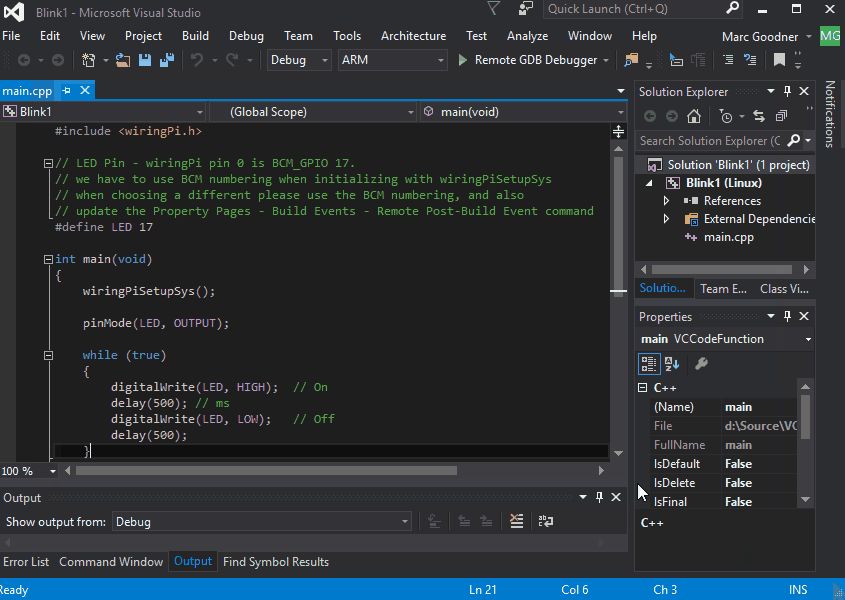Click the feedback icon in title bar

(525, 9)
